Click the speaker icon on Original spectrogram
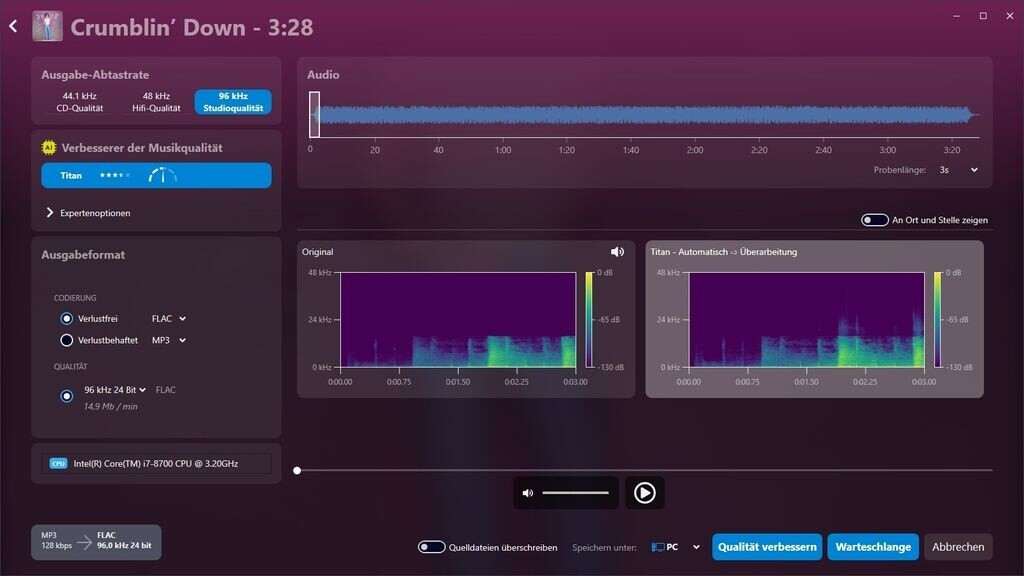Viewport: 1024px width, 576px height. tap(617, 252)
